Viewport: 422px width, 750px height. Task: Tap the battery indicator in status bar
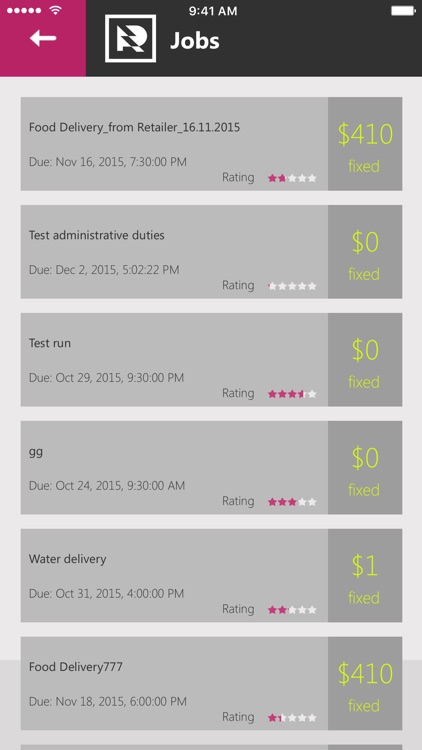point(403,11)
